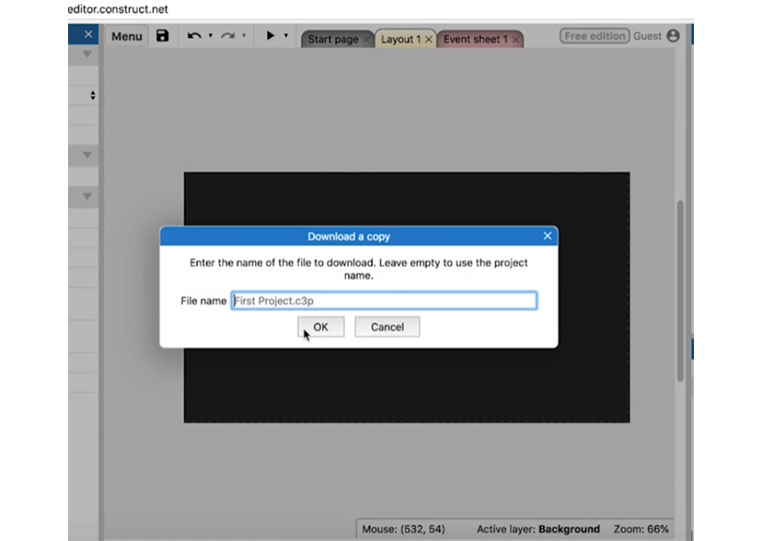This screenshot has width=763, height=541.
Task: Click the redo arrow icon
Action: pyautogui.click(x=228, y=36)
